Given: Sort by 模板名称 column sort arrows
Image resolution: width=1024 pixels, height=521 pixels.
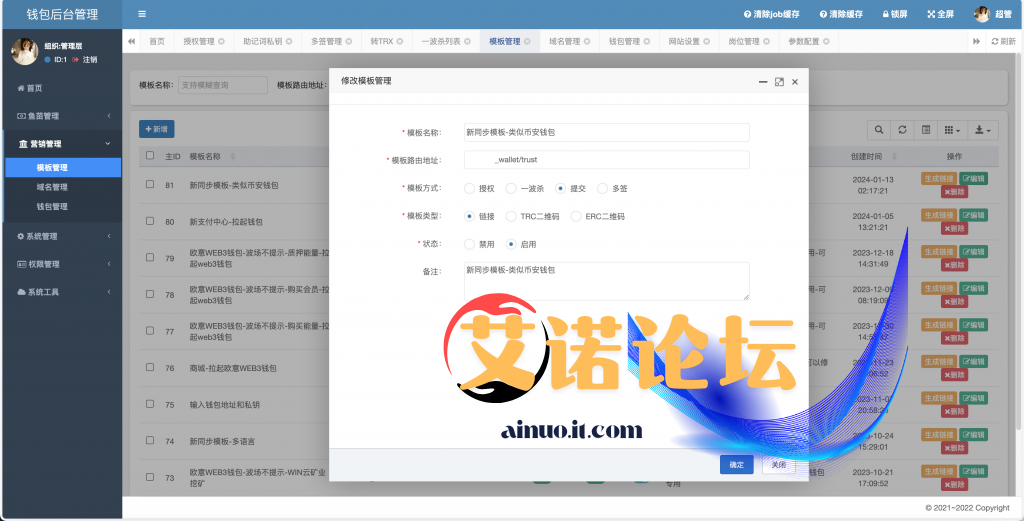Looking at the screenshot, I should point(233,157).
